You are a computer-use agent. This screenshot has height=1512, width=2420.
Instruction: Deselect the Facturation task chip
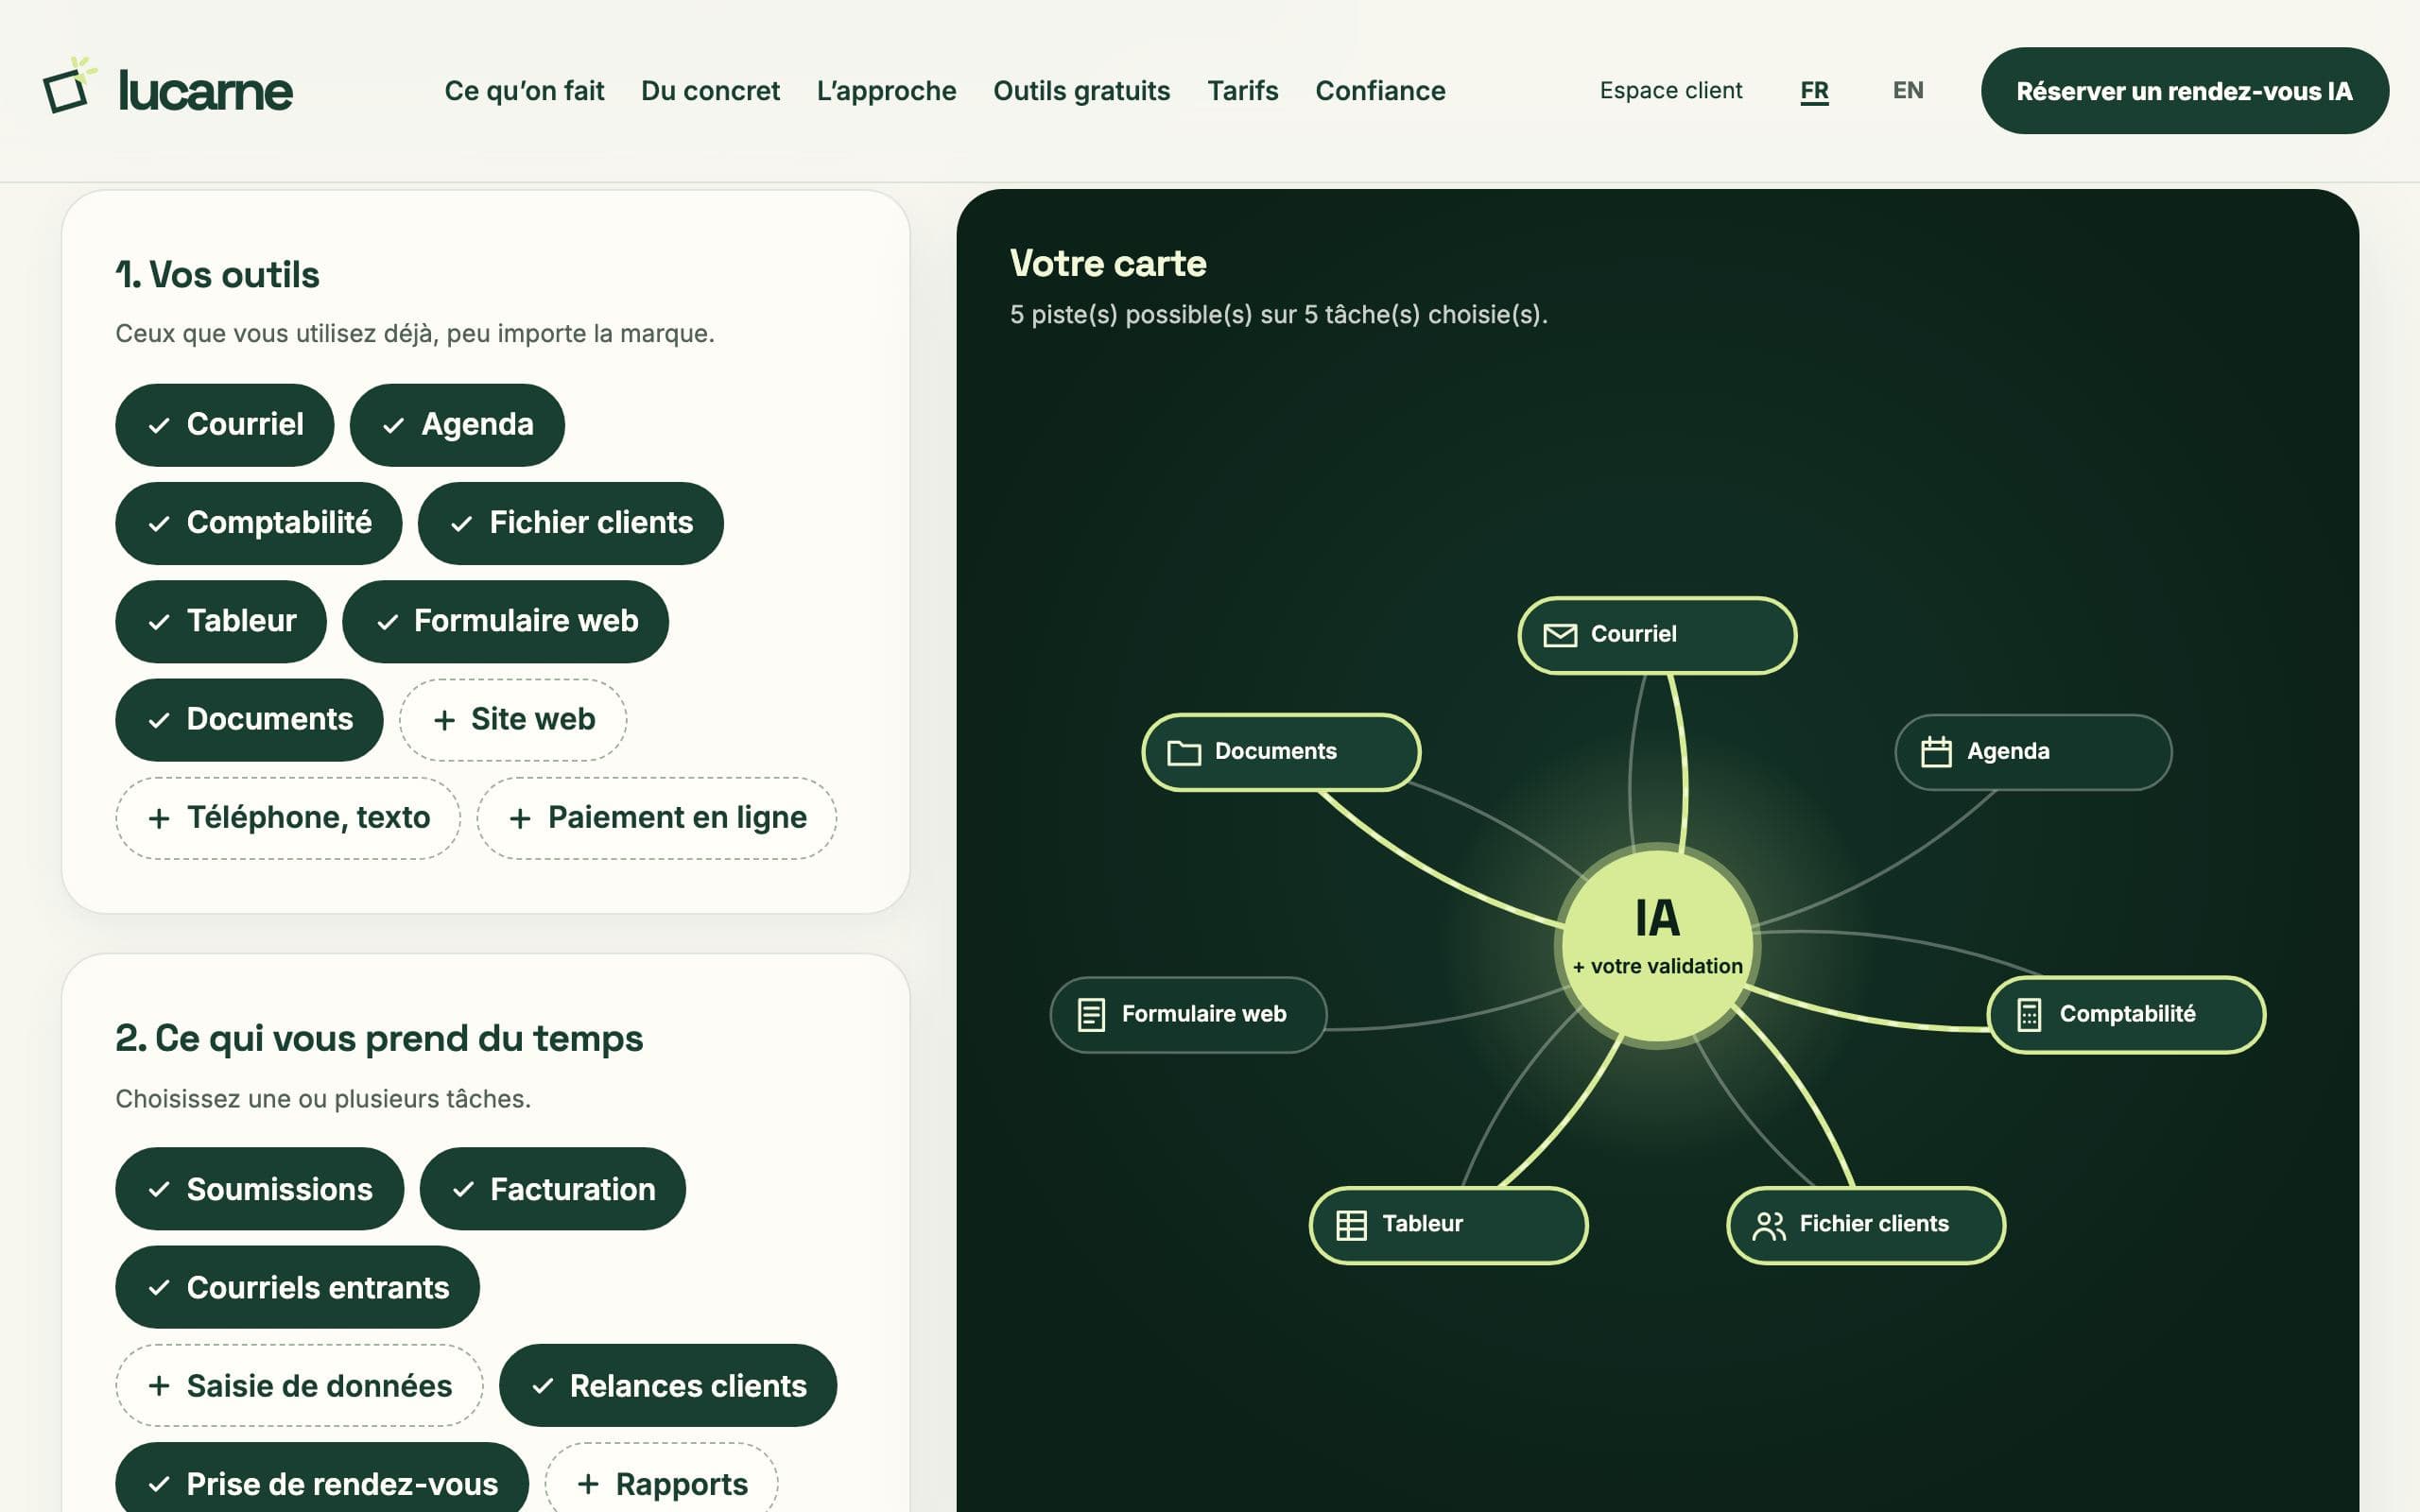tap(552, 1189)
